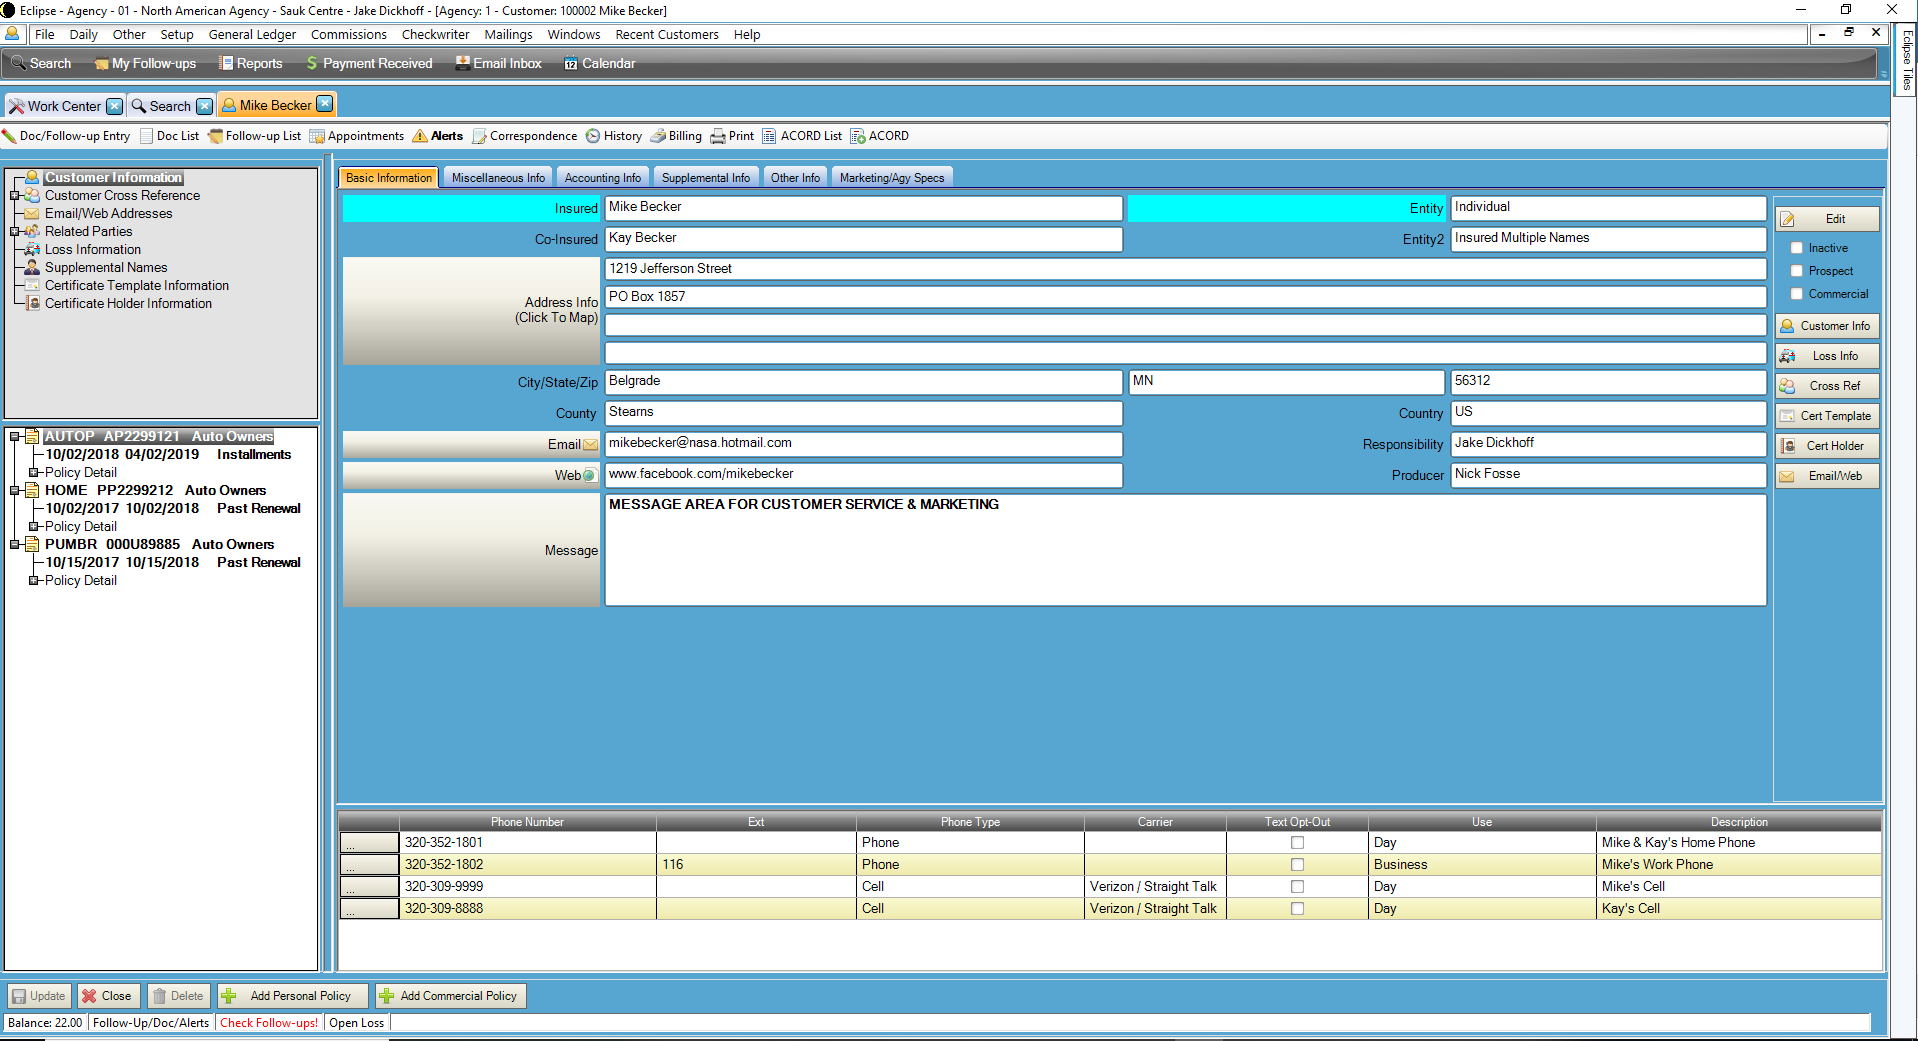
Task: Open the Doc List
Action: (x=170, y=136)
